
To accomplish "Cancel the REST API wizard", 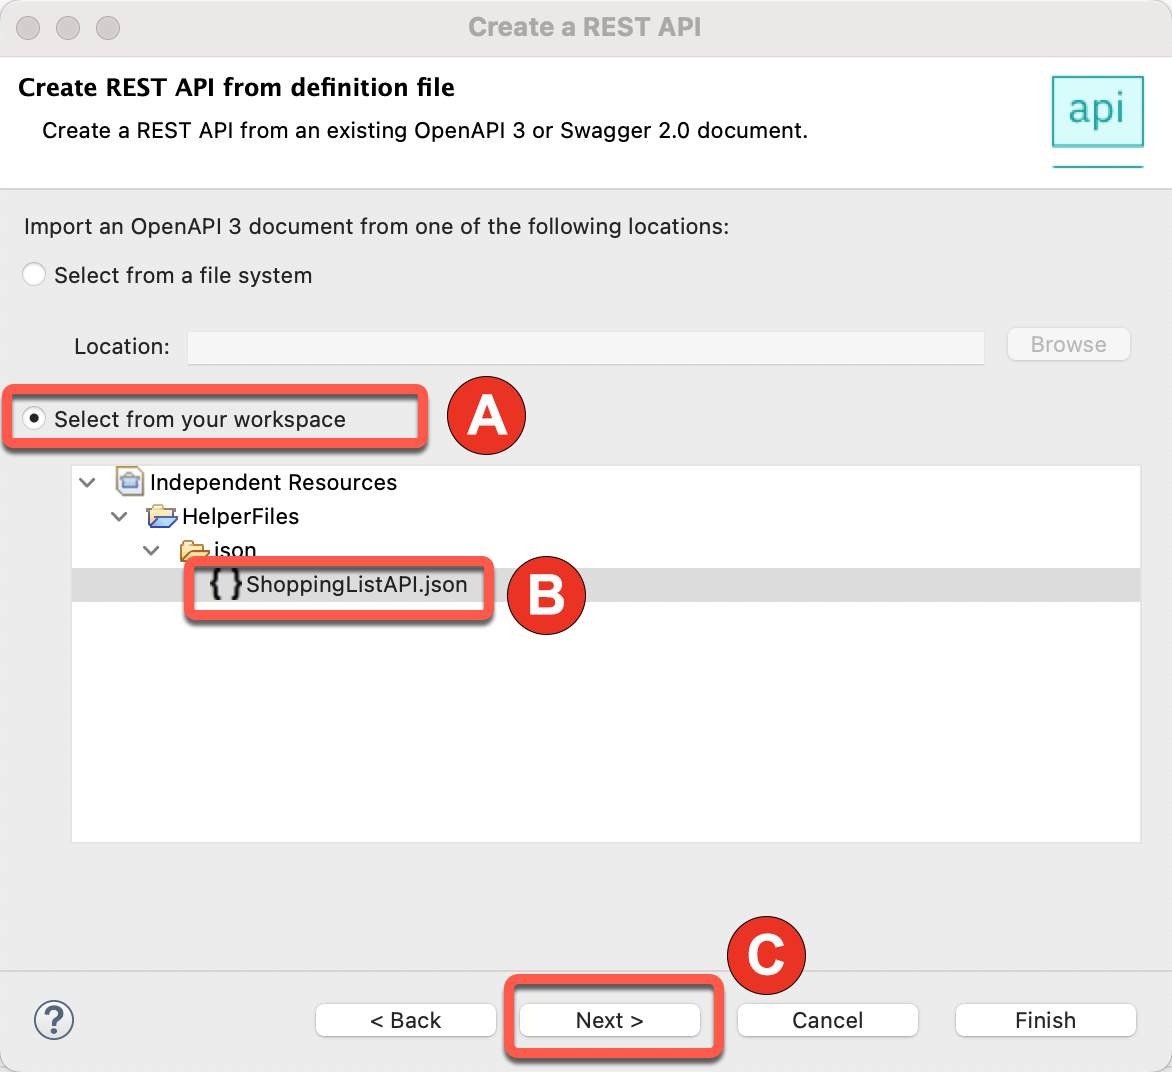I will coord(827,1020).
